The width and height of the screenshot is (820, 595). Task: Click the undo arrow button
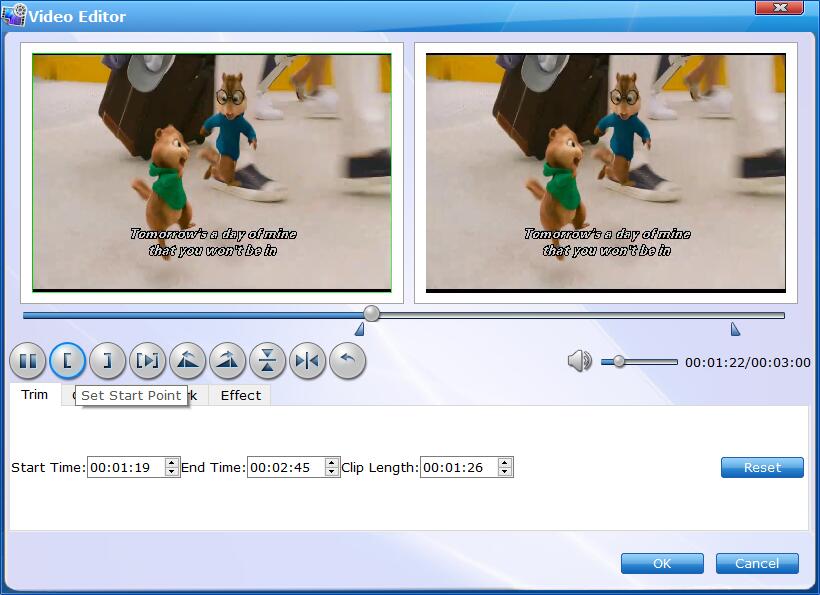347,361
